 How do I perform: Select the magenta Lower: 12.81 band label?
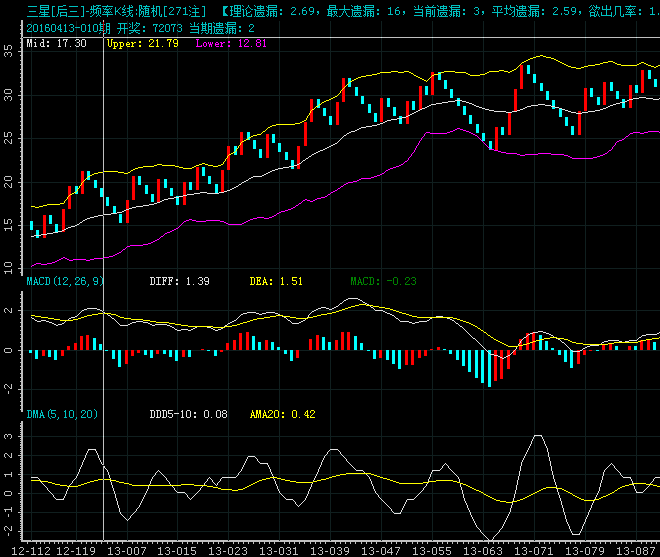pos(231,44)
